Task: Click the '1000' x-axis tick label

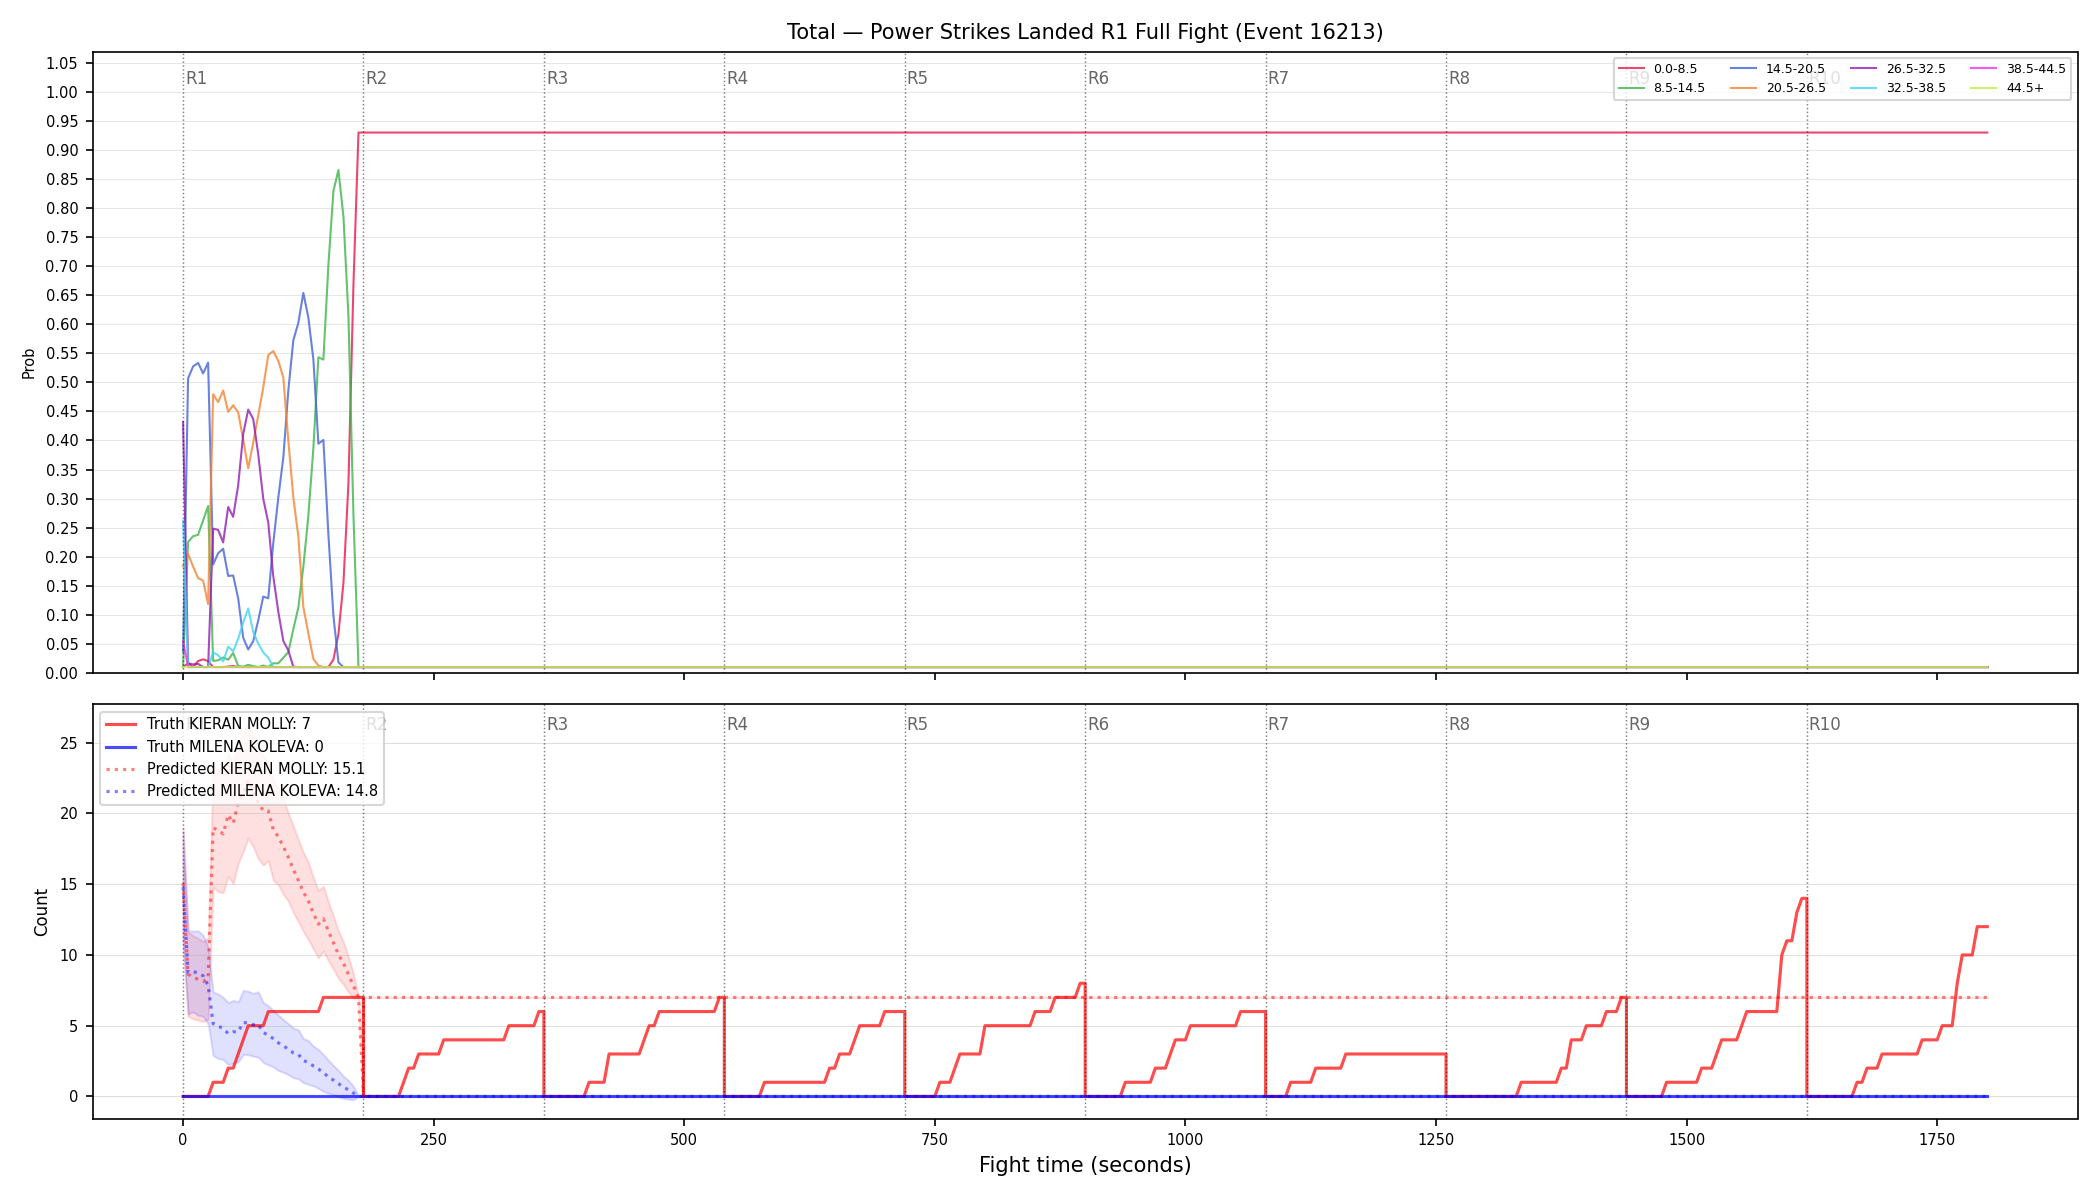Action: (x=1185, y=1139)
